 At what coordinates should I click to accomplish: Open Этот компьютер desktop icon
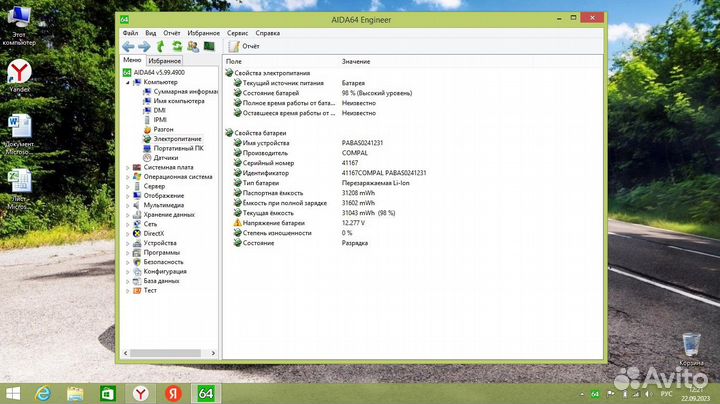[x=19, y=25]
